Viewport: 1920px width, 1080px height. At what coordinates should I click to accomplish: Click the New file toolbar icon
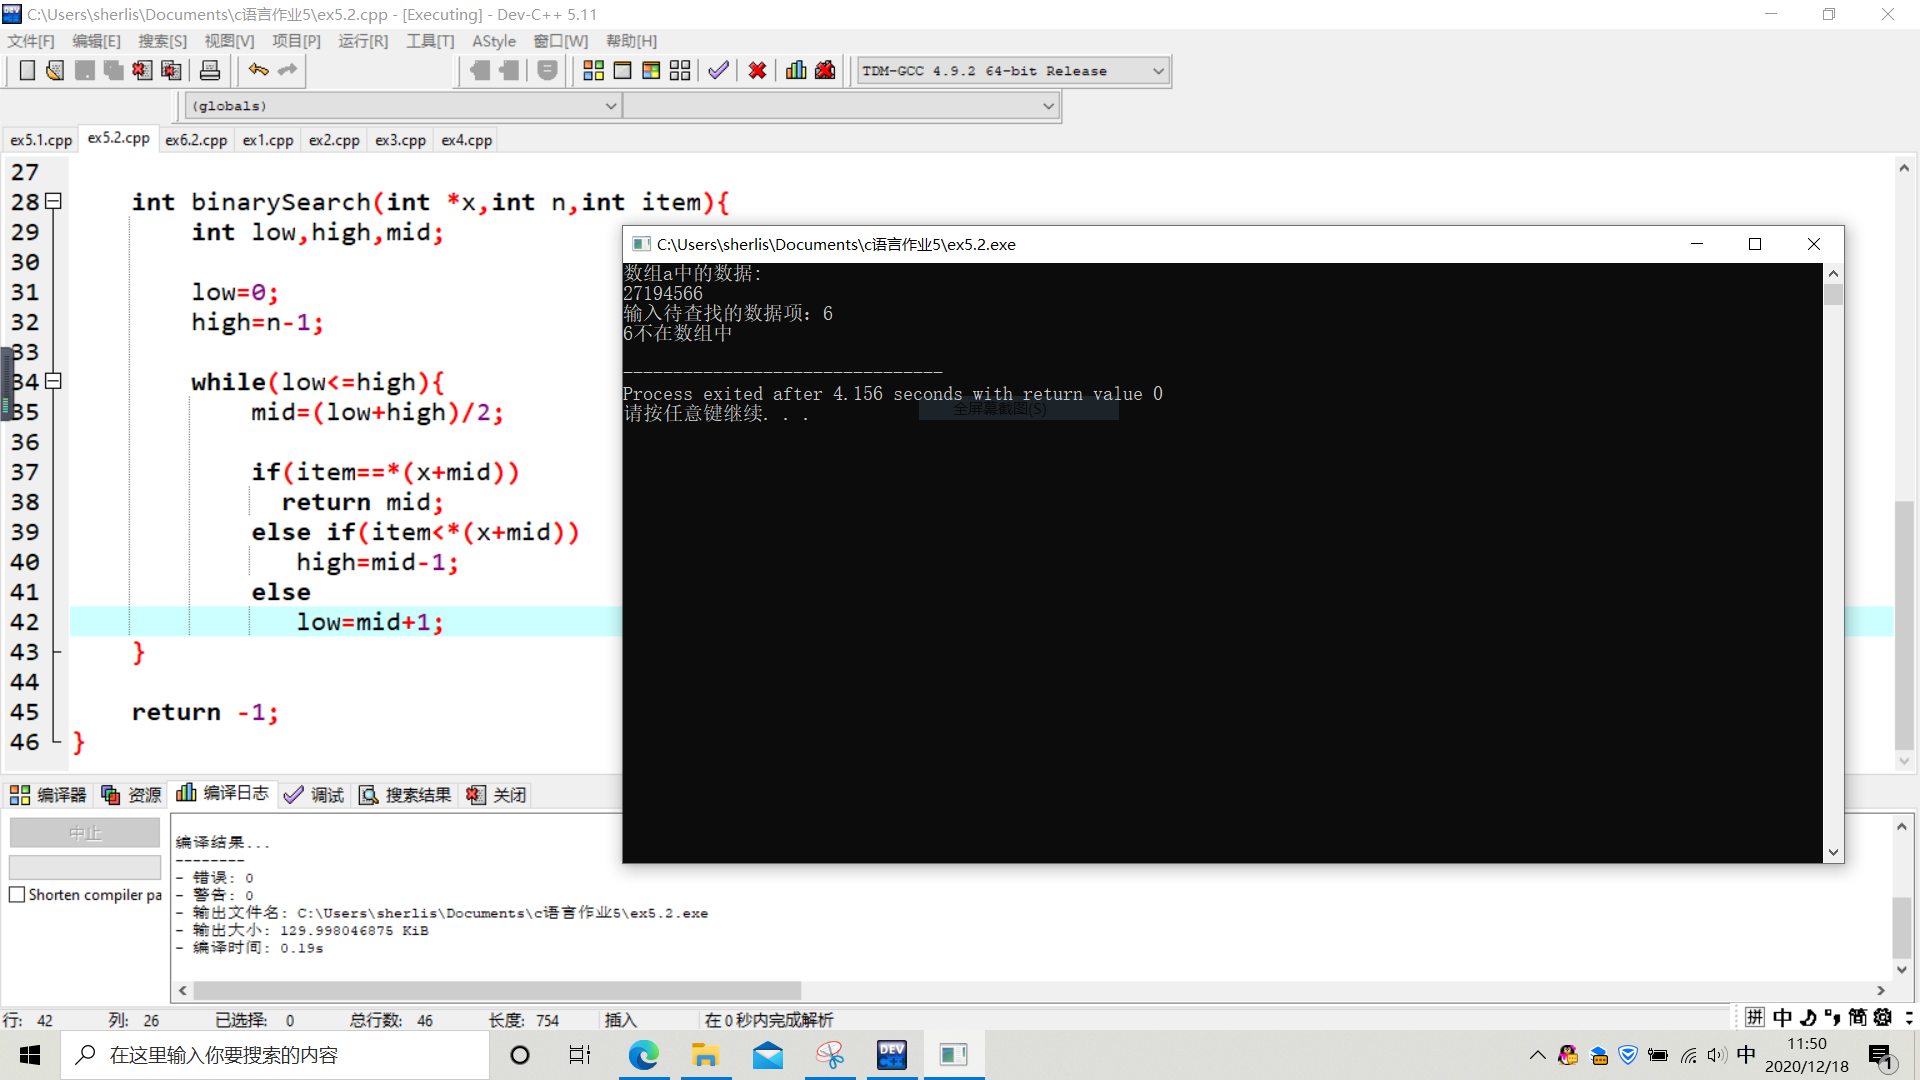(27, 70)
